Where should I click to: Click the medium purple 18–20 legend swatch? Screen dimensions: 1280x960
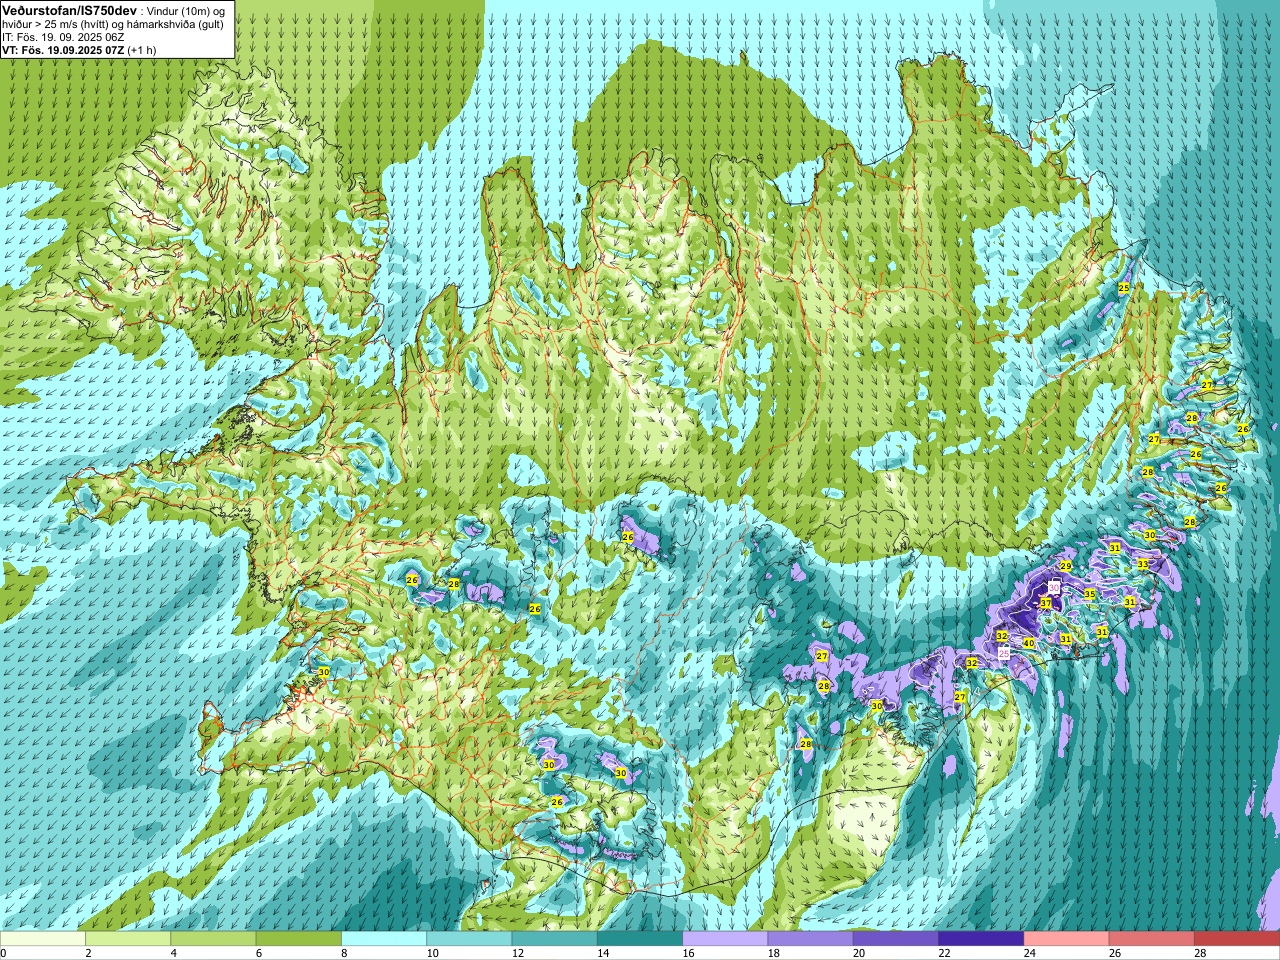point(810,939)
